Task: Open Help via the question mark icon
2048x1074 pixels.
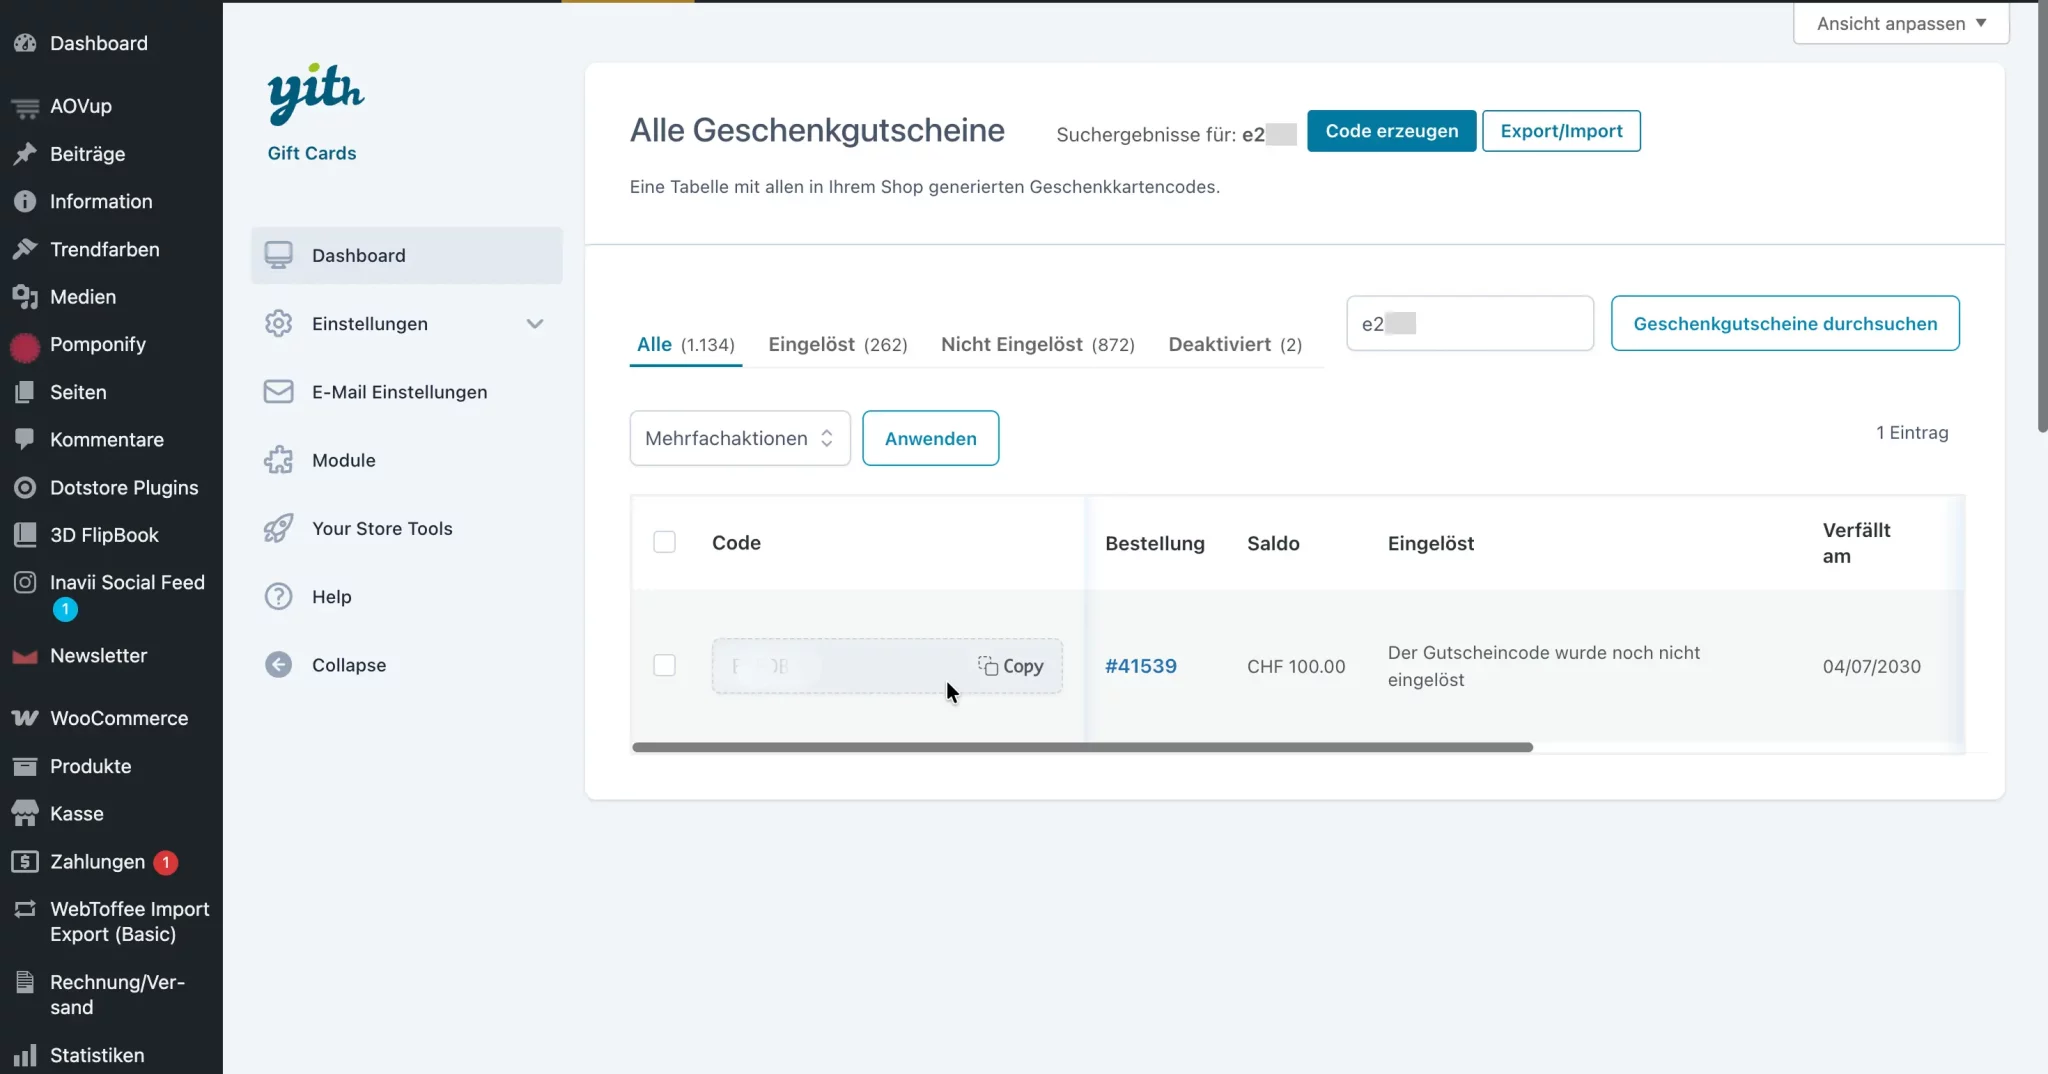Action: (278, 597)
